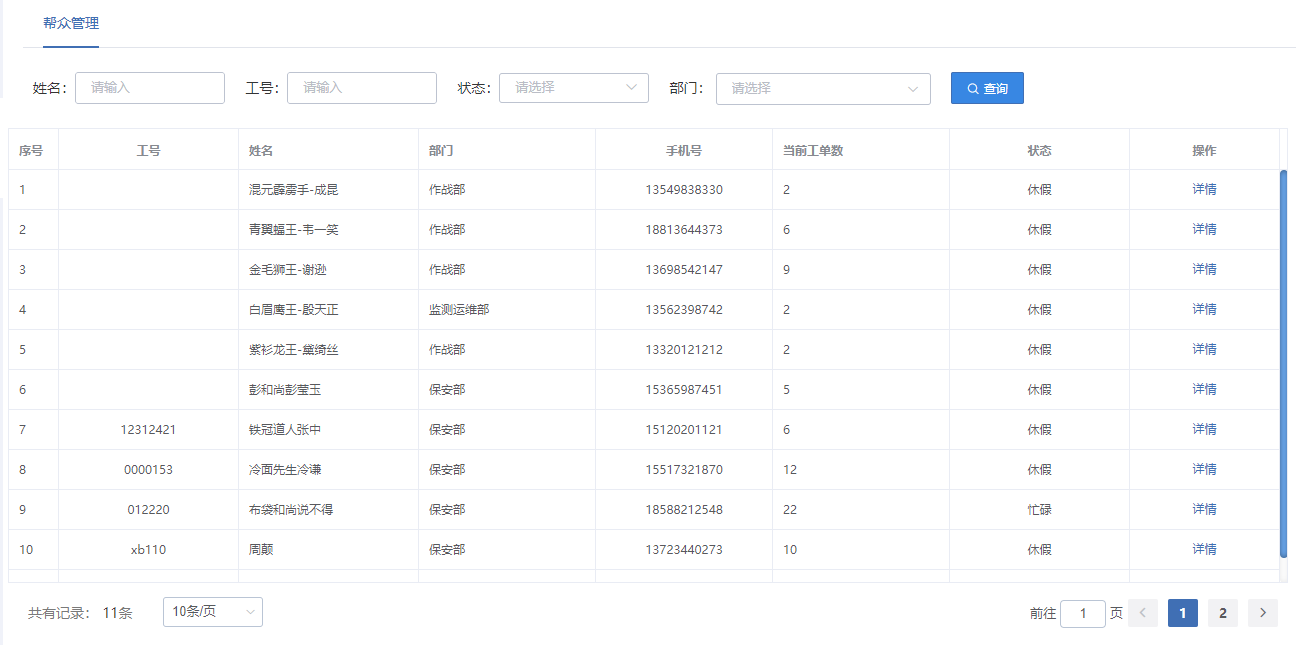Focus the 姓名 input field

tap(150, 88)
